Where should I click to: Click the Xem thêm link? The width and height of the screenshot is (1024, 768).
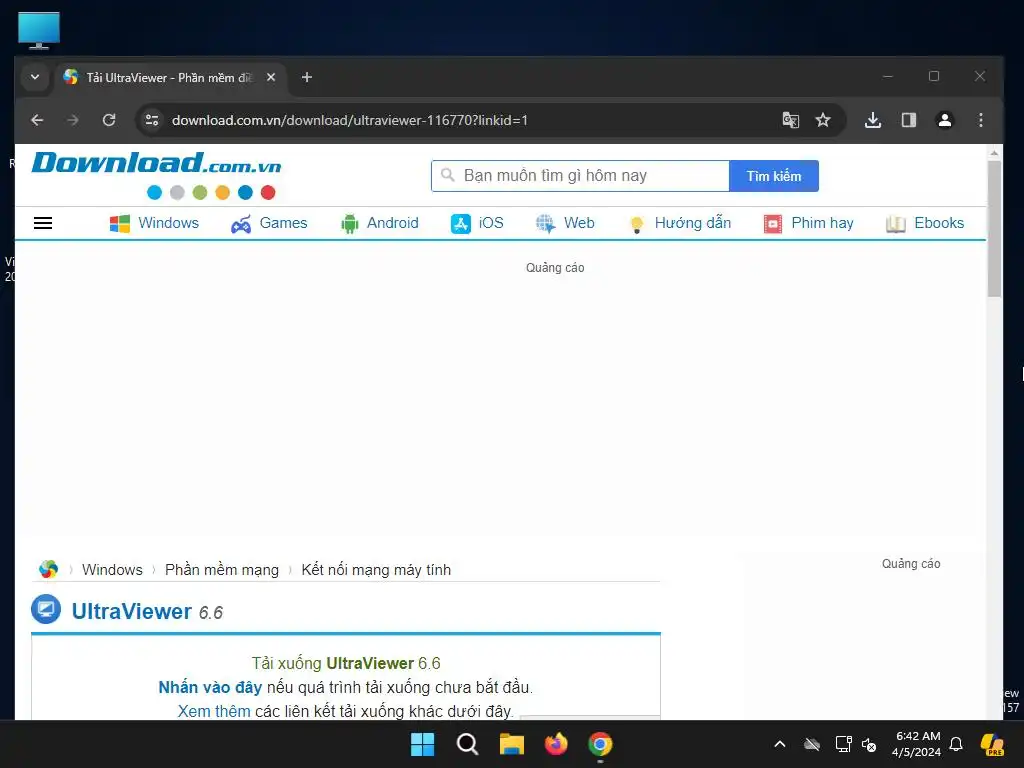(214, 711)
